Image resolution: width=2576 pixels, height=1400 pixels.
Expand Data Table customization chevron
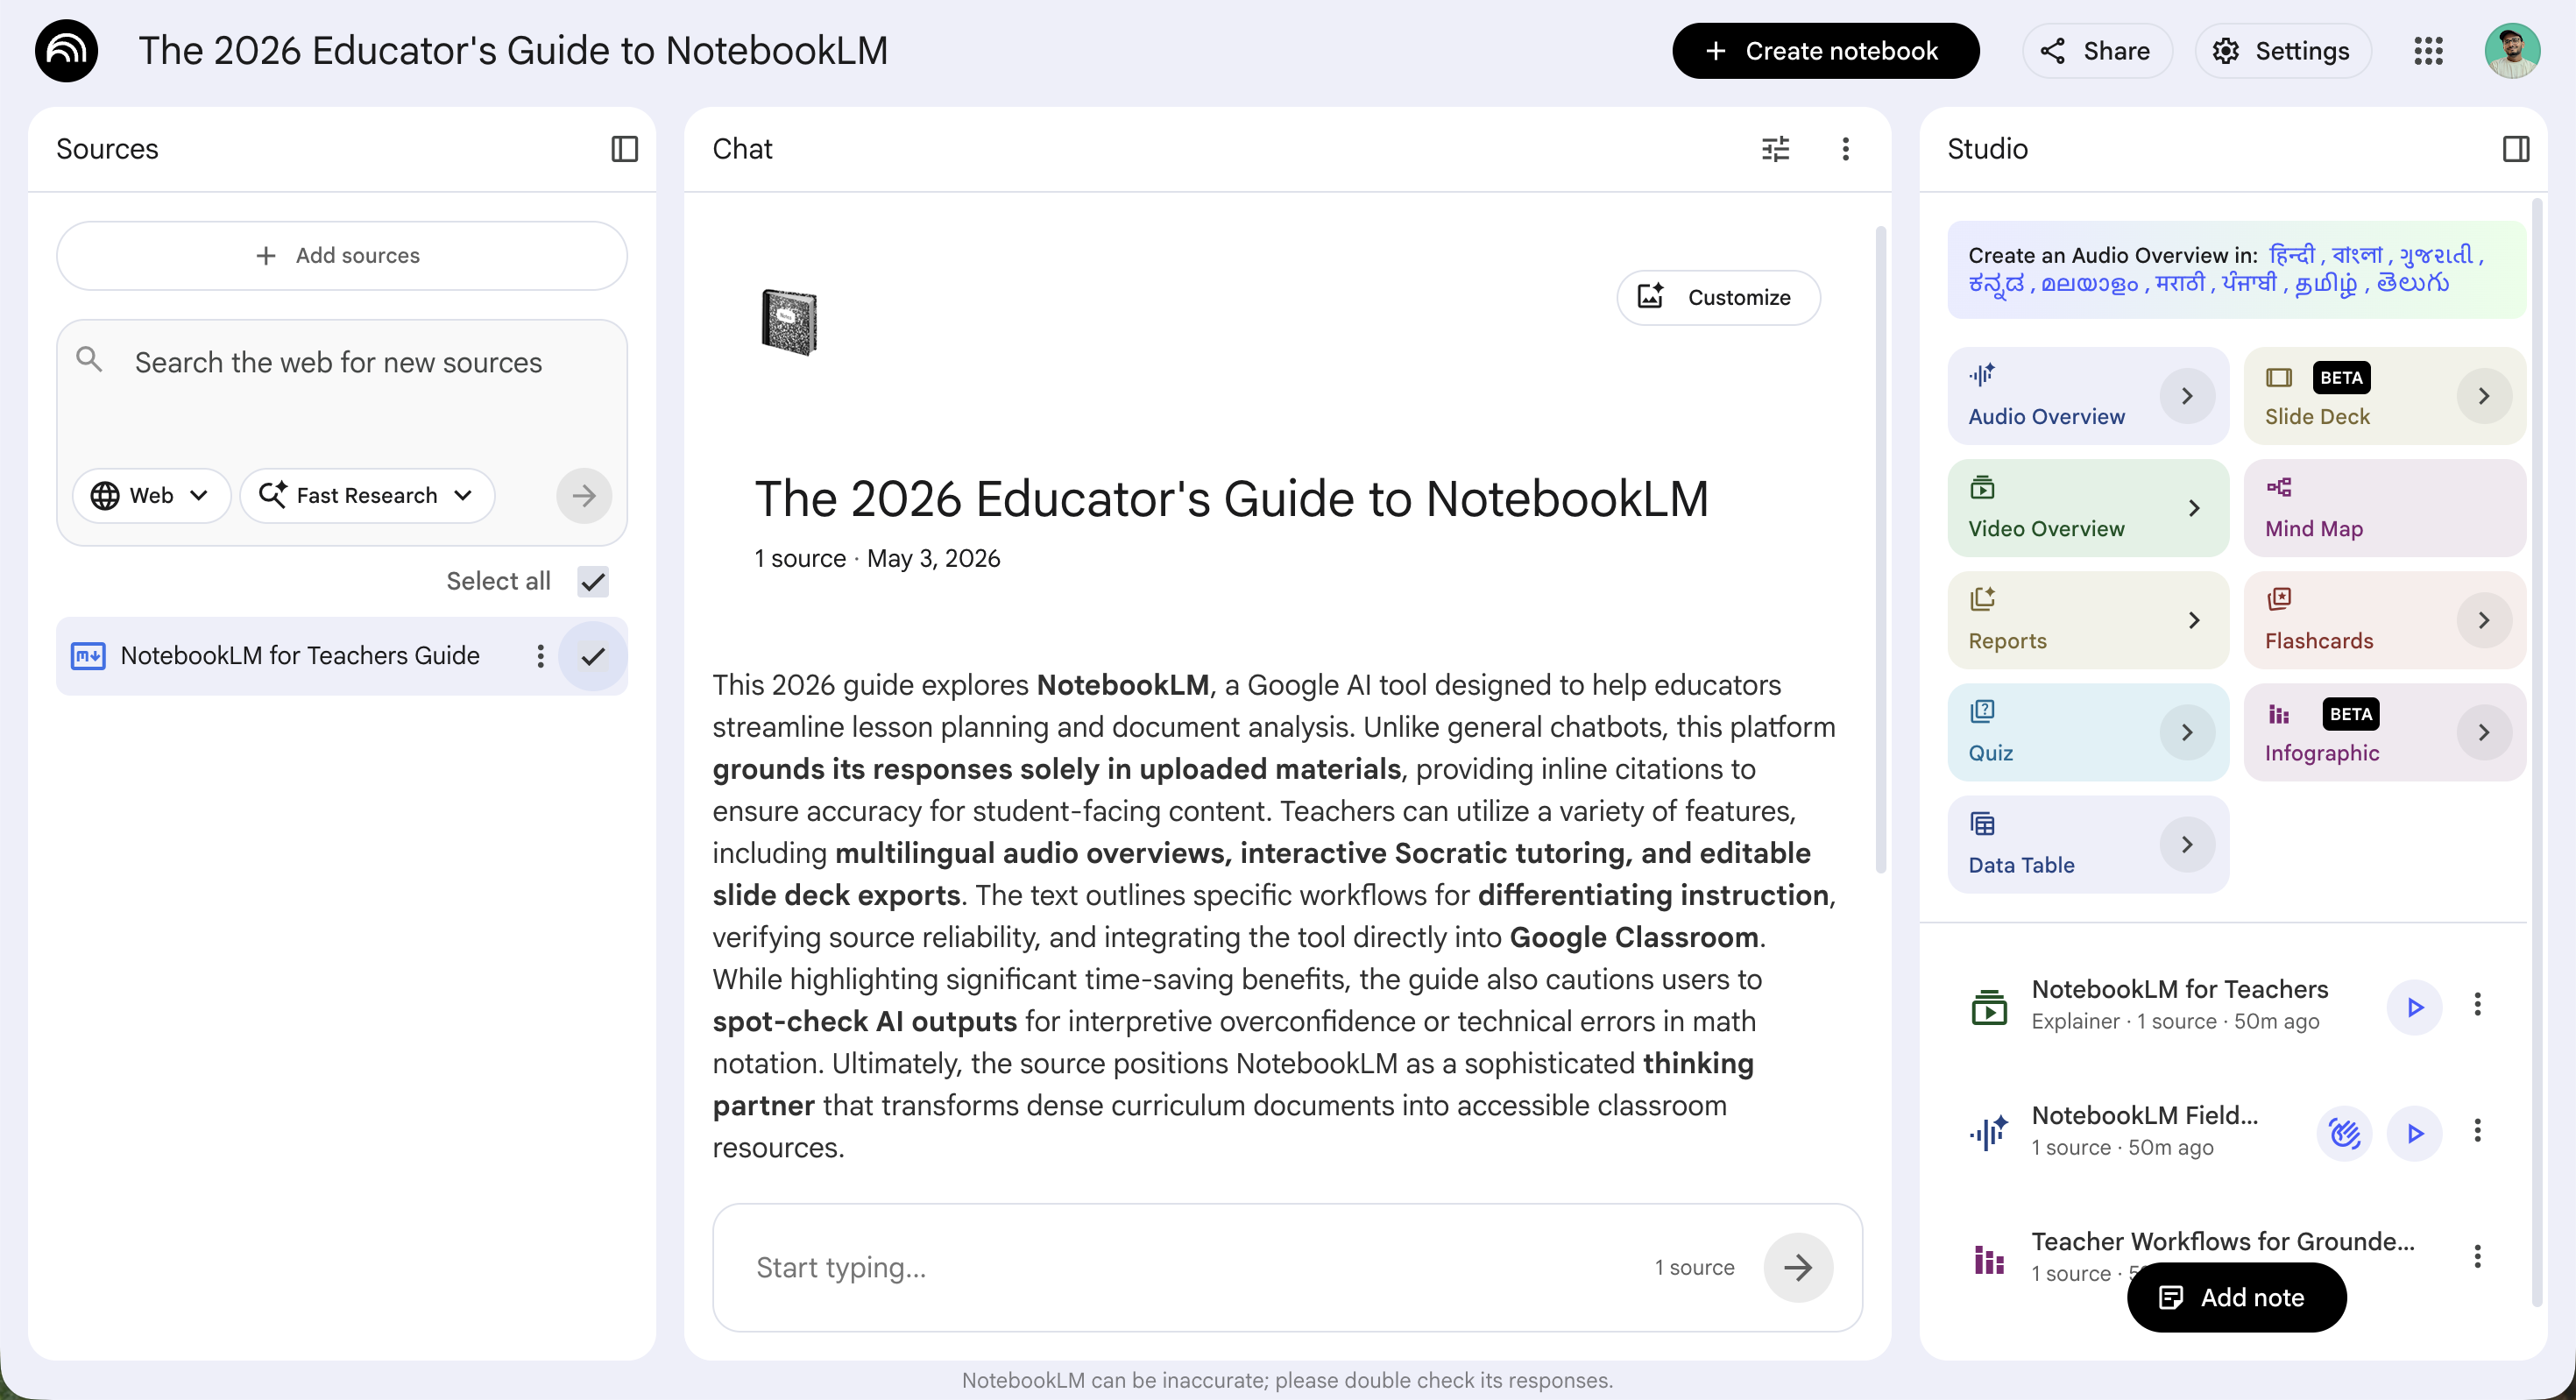point(2187,844)
